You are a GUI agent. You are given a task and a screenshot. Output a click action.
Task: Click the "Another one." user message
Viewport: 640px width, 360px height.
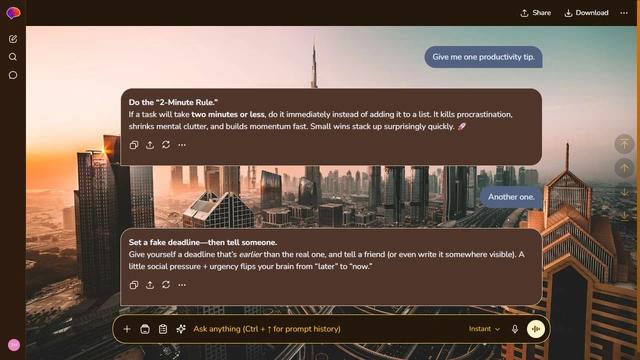click(x=511, y=197)
